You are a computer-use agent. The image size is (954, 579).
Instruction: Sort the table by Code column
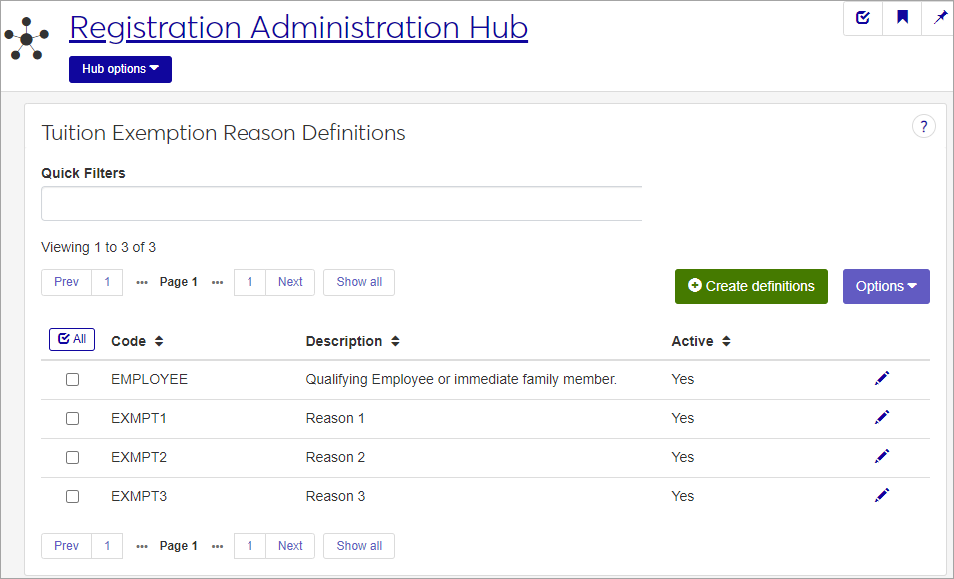click(x=137, y=342)
